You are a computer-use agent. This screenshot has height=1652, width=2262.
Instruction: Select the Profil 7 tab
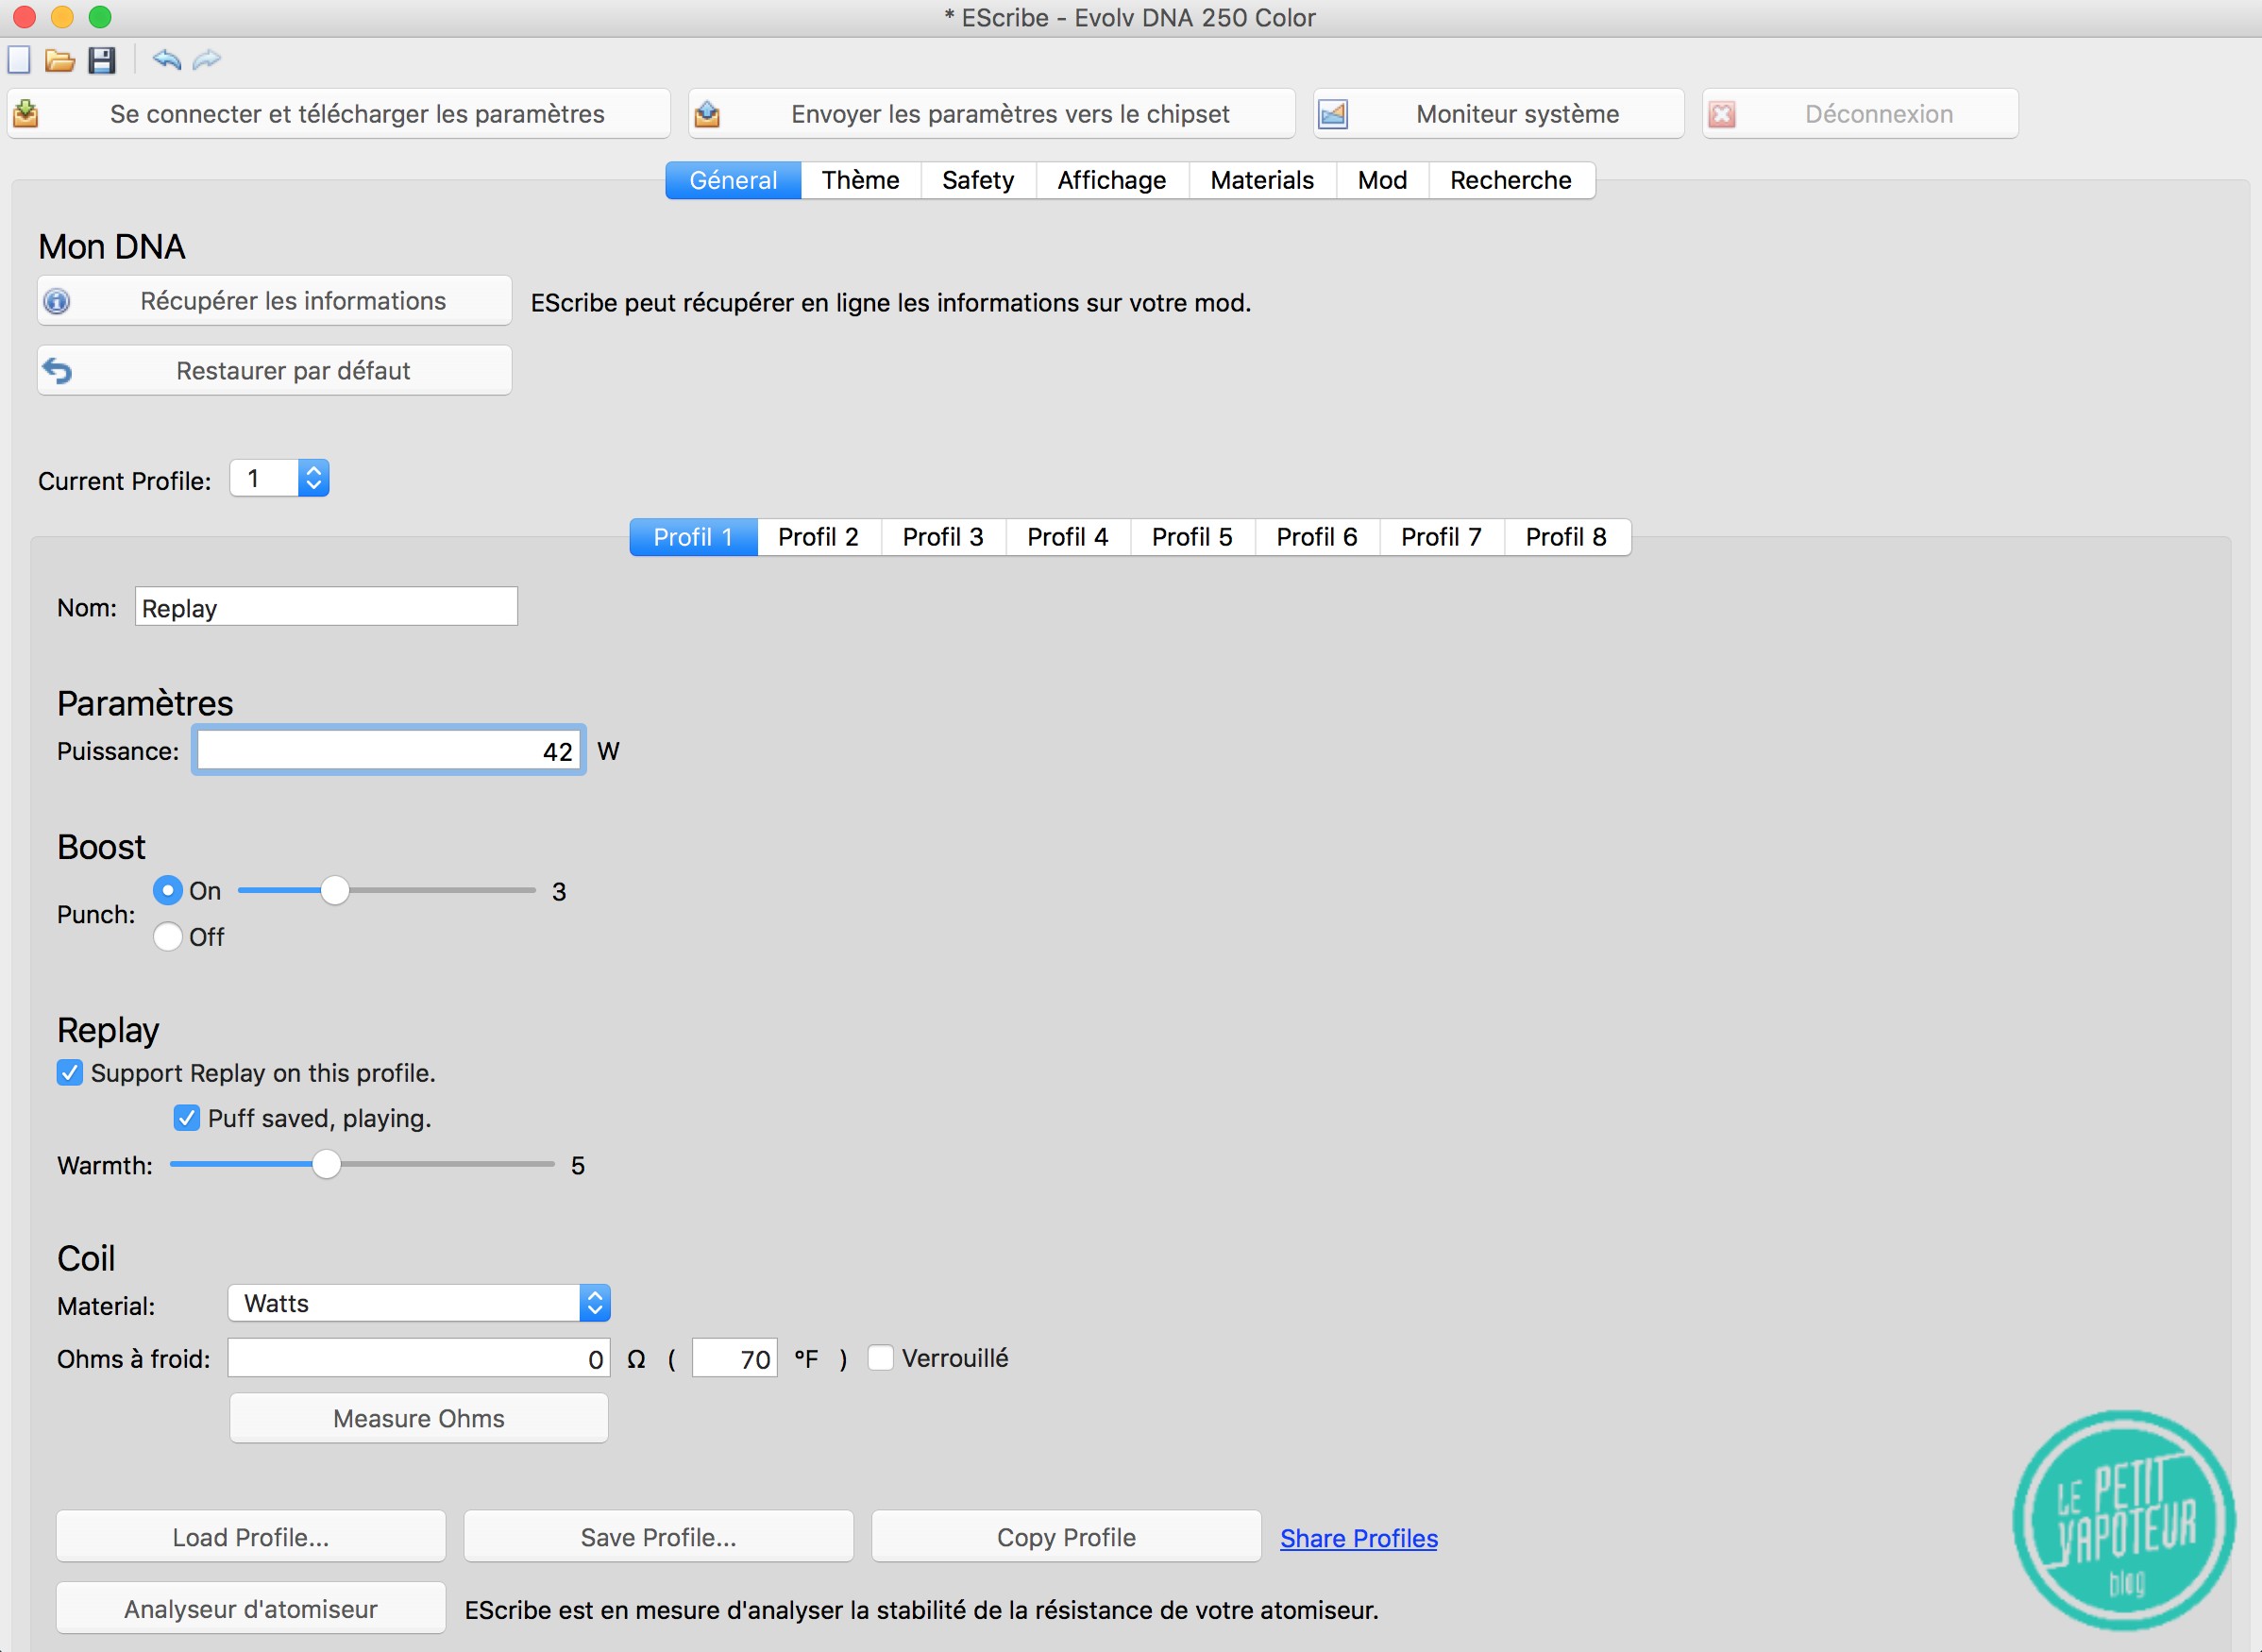pos(1442,537)
